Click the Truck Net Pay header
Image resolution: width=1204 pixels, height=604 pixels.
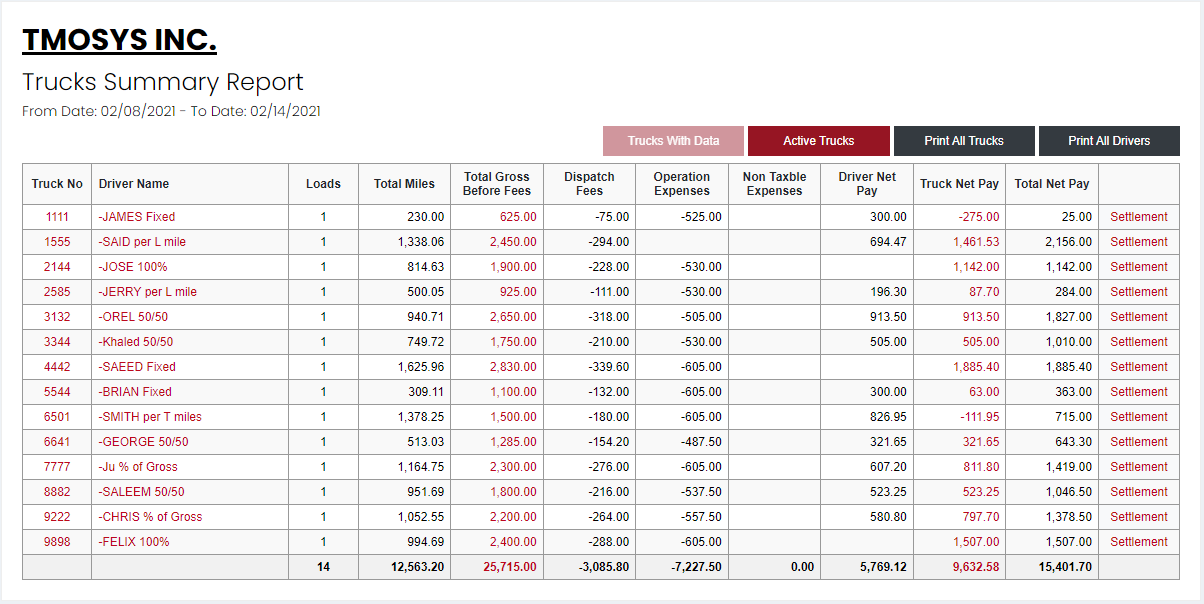tap(959, 184)
